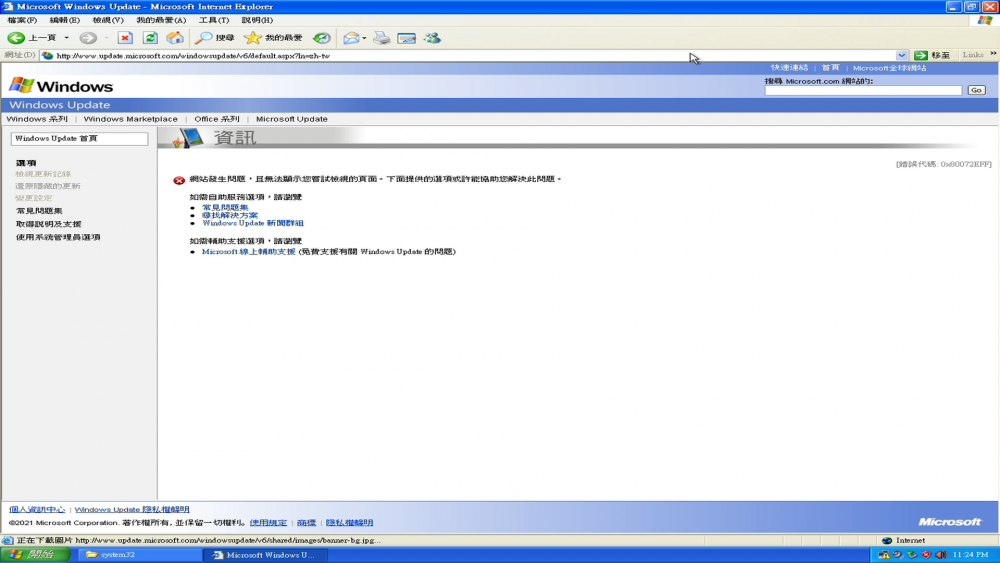Image resolution: width=1000 pixels, height=563 pixels.
Task: Click 使用系統管理員選項 in sidebar
Action: (58, 237)
